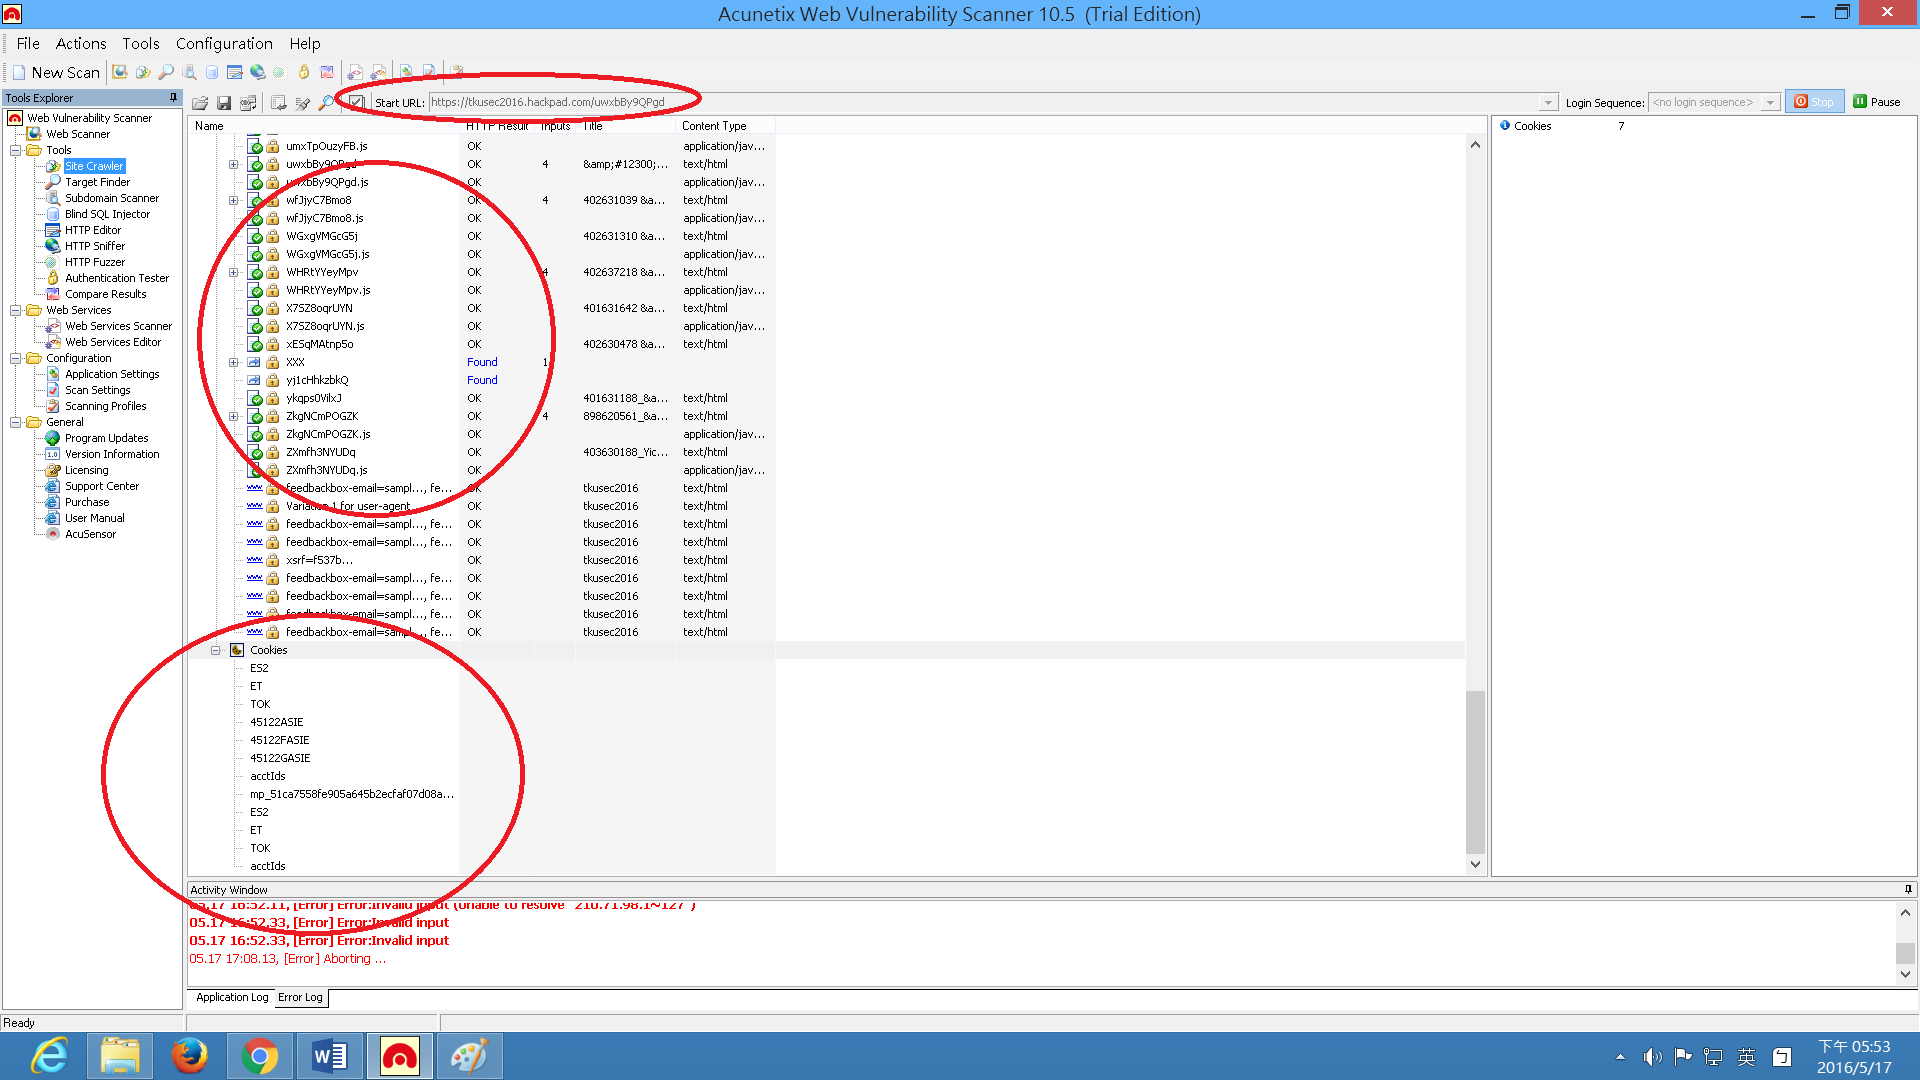Pin the Tools Explorer panel

tap(173, 97)
